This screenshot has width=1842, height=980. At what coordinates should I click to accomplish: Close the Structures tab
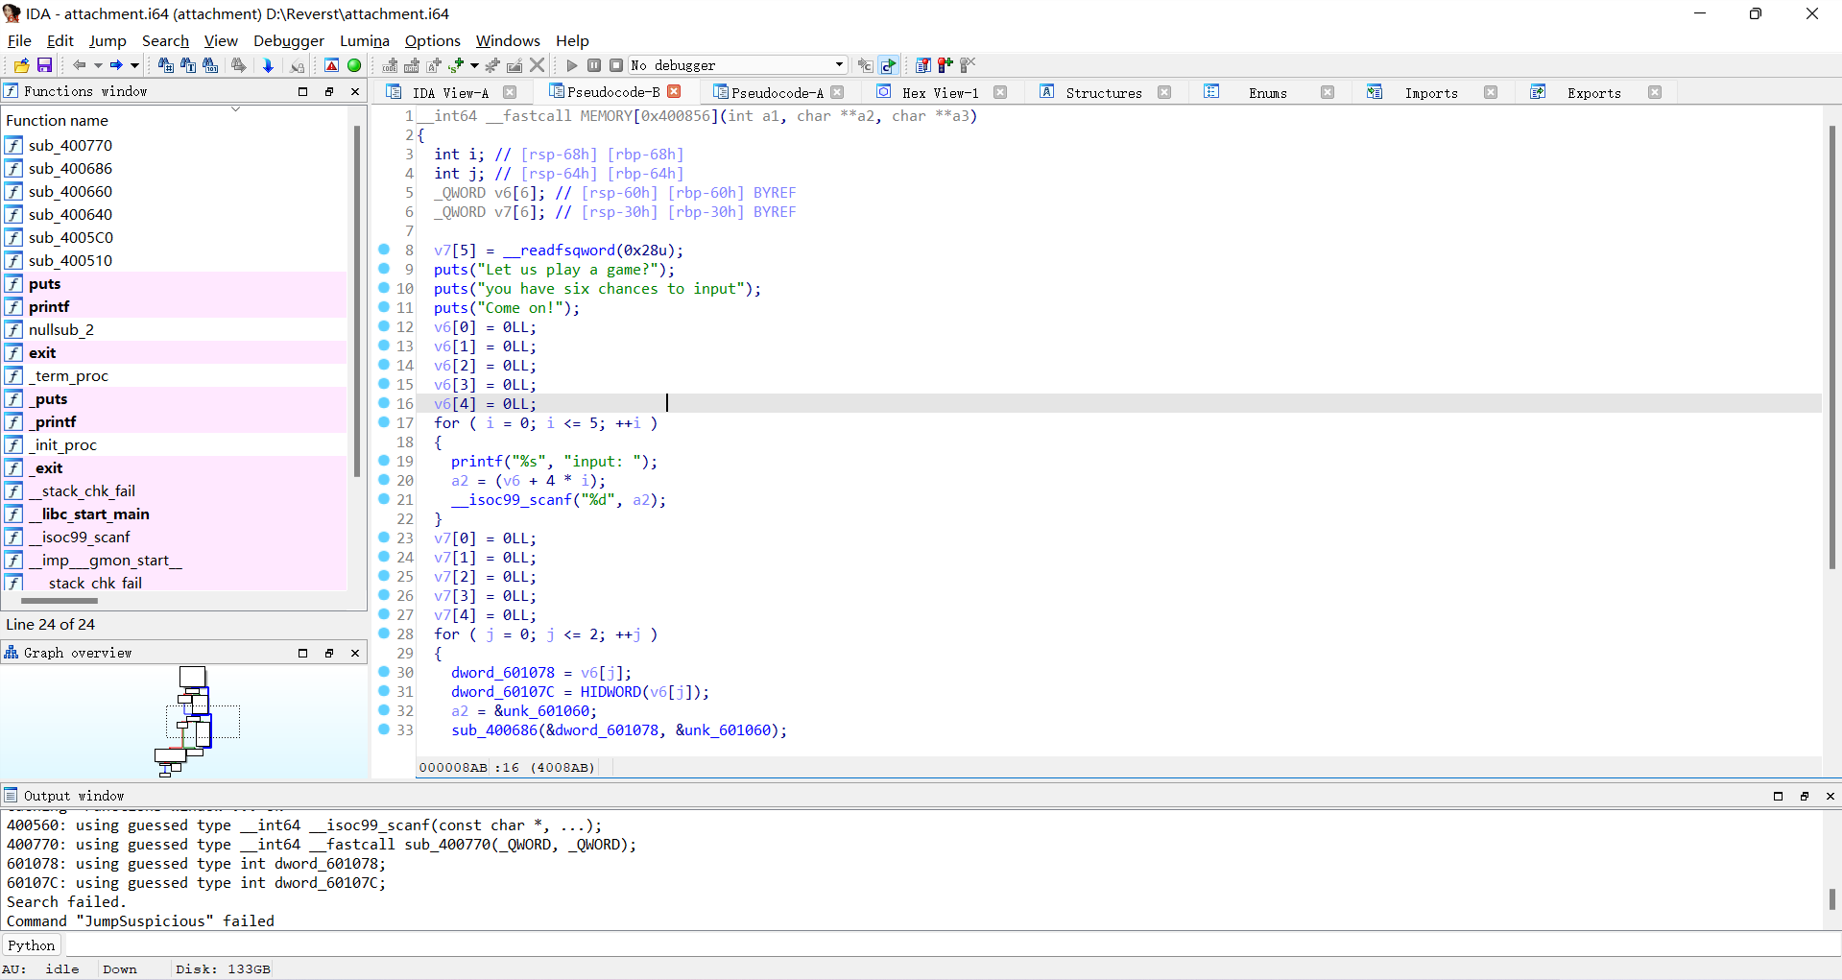[x=1164, y=92]
